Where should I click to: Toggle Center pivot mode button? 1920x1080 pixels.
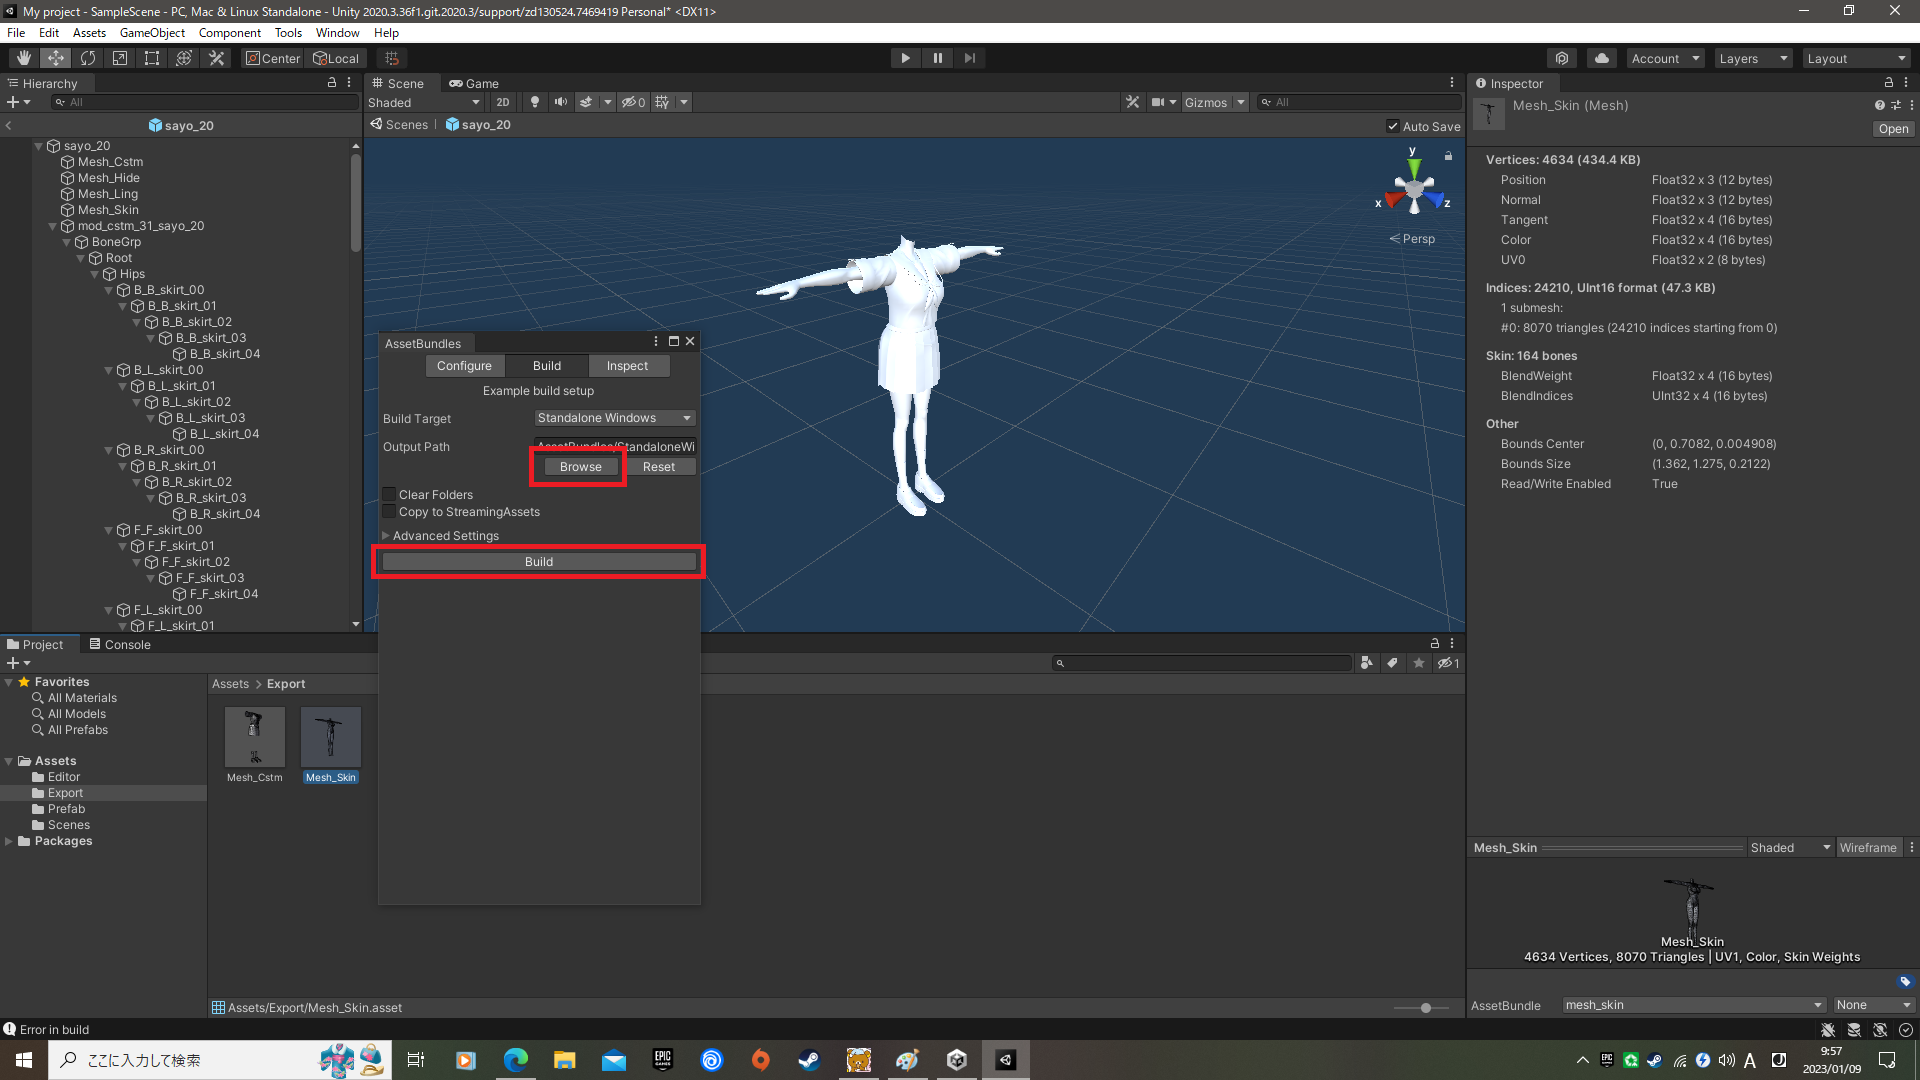(273, 58)
